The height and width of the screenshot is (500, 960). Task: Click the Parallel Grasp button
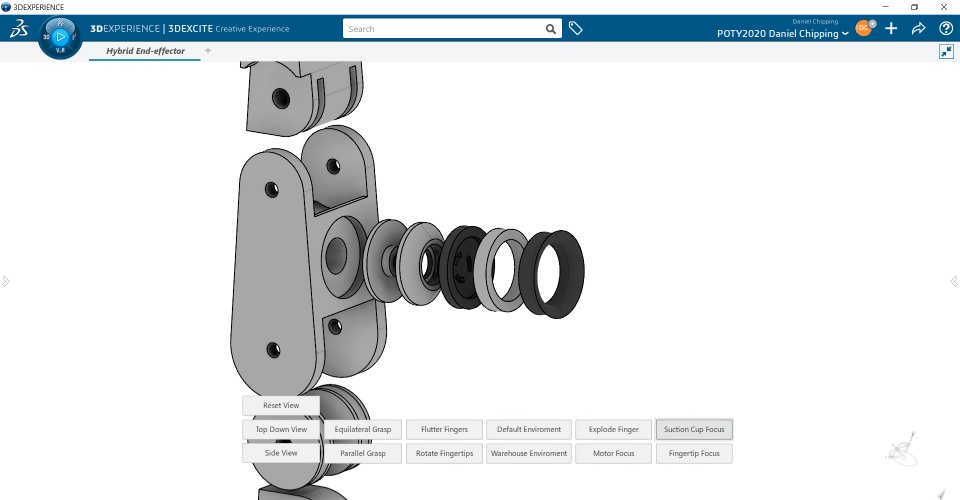pyautogui.click(x=362, y=453)
